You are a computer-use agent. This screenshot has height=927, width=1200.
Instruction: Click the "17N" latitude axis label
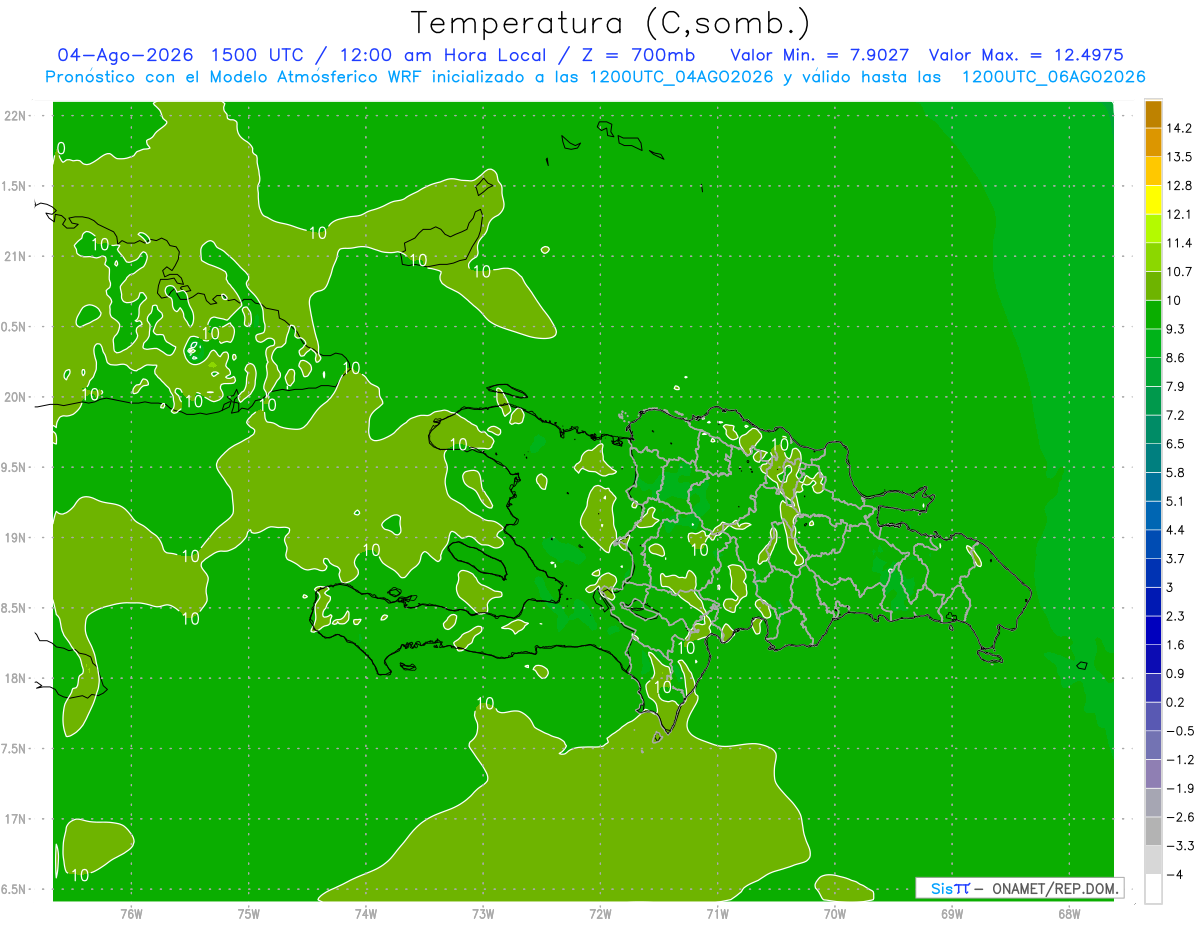(16, 819)
